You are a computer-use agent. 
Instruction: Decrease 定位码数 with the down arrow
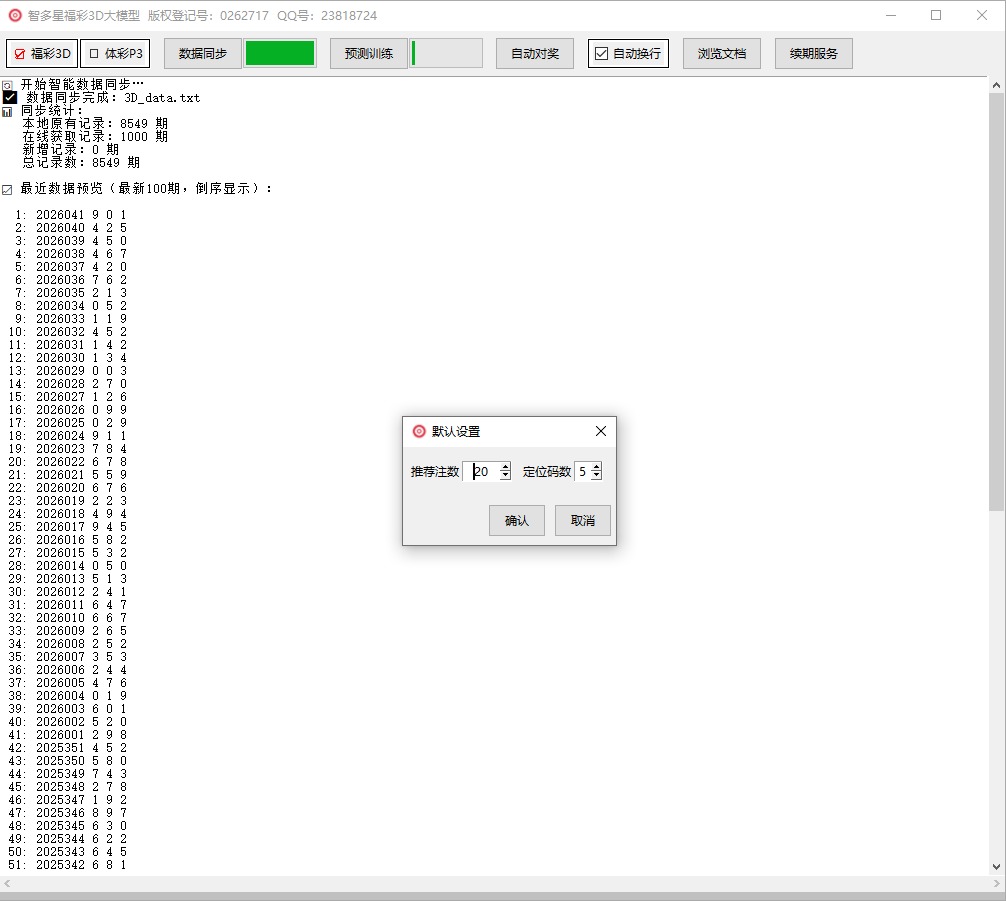pyautogui.click(x=596, y=476)
